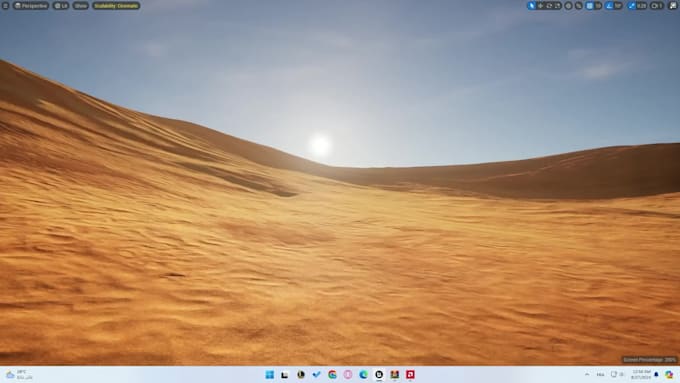Open the round dark icon in the taskbar

point(301,375)
